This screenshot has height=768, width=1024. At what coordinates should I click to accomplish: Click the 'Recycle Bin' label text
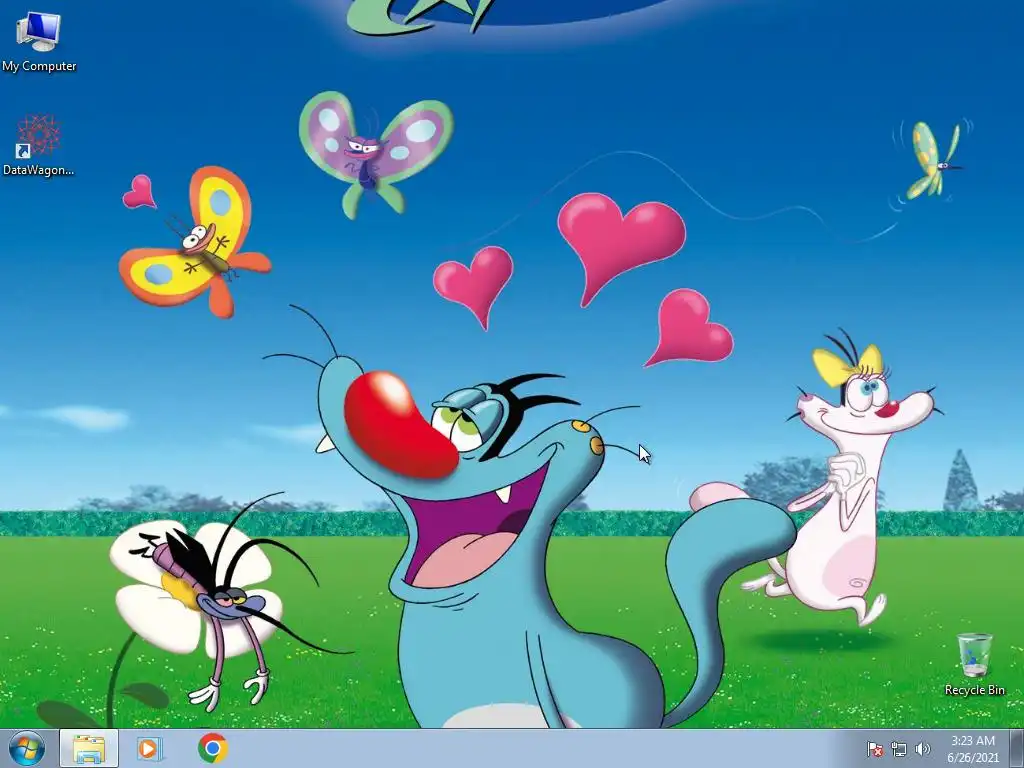coord(974,690)
